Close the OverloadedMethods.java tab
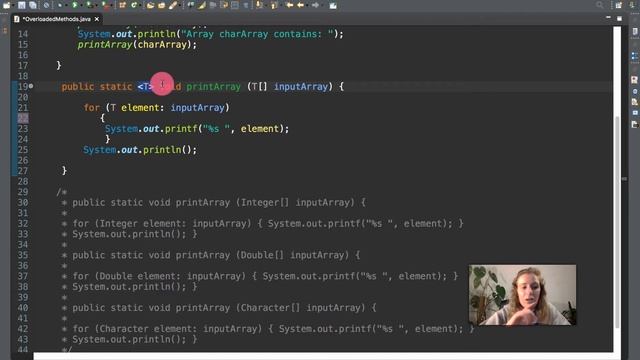The height and width of the screenshot is (360, 640). coord(97,19)
